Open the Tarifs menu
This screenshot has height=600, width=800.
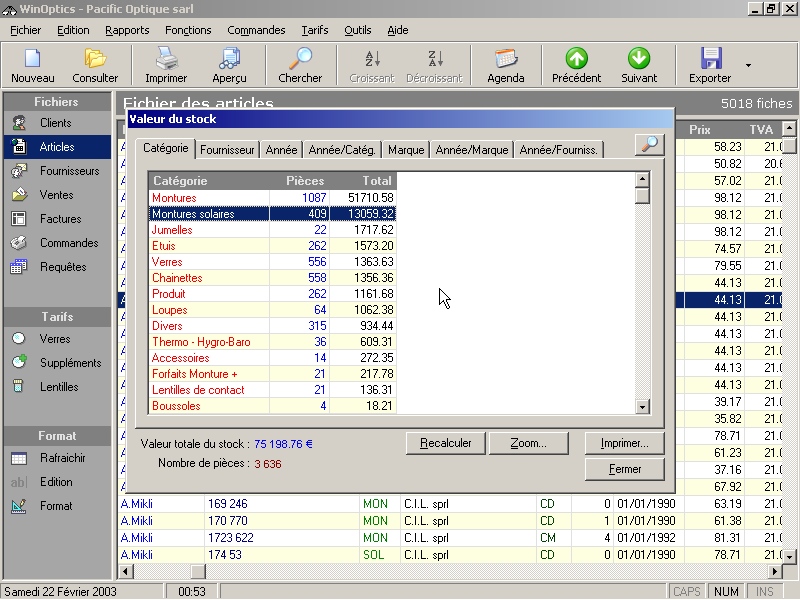pos(314,30)
